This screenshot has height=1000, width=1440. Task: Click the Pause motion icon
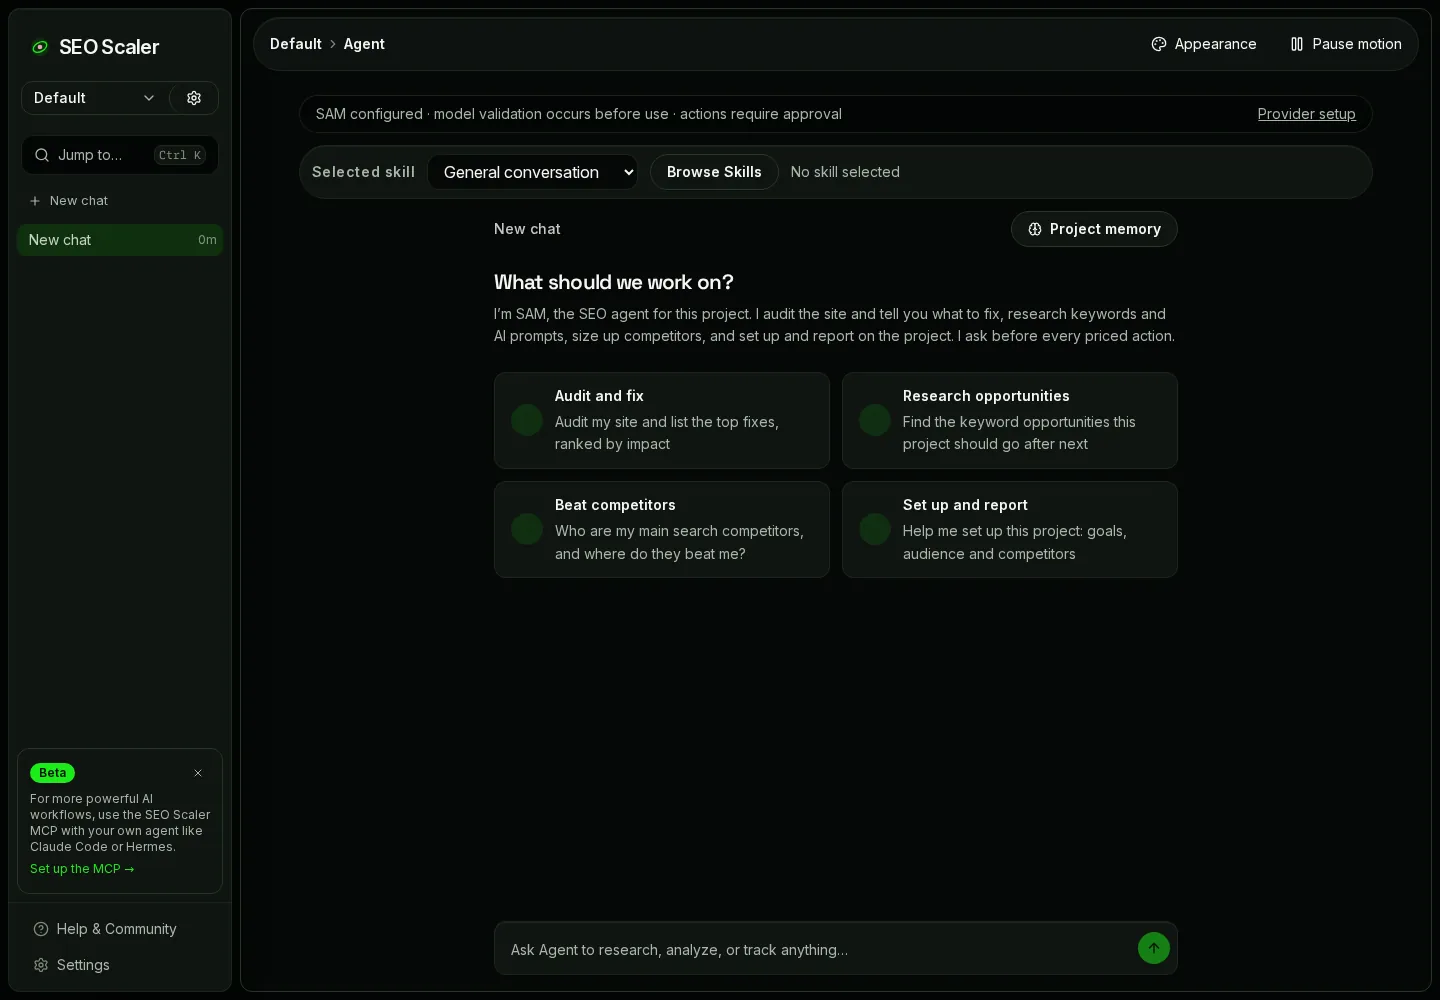tap(1297, 44)
